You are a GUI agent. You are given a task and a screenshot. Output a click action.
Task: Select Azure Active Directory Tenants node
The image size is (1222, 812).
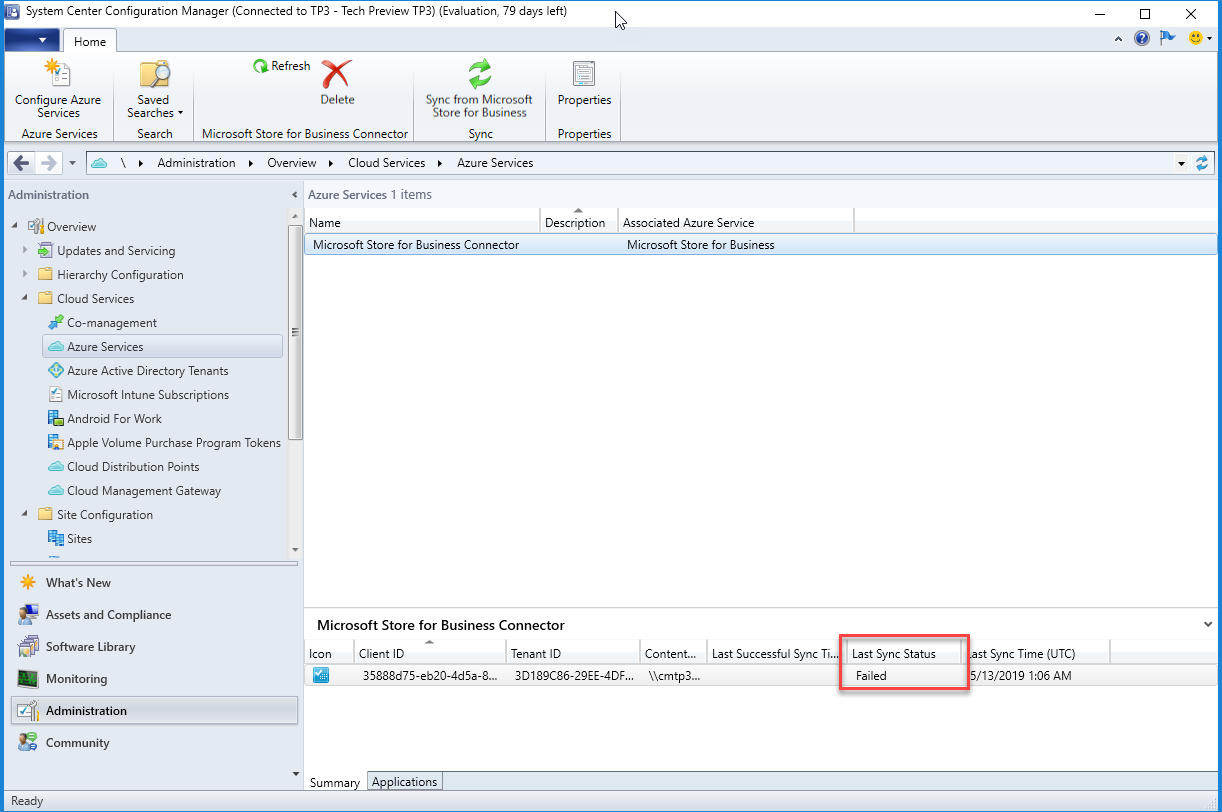point(147,371)
